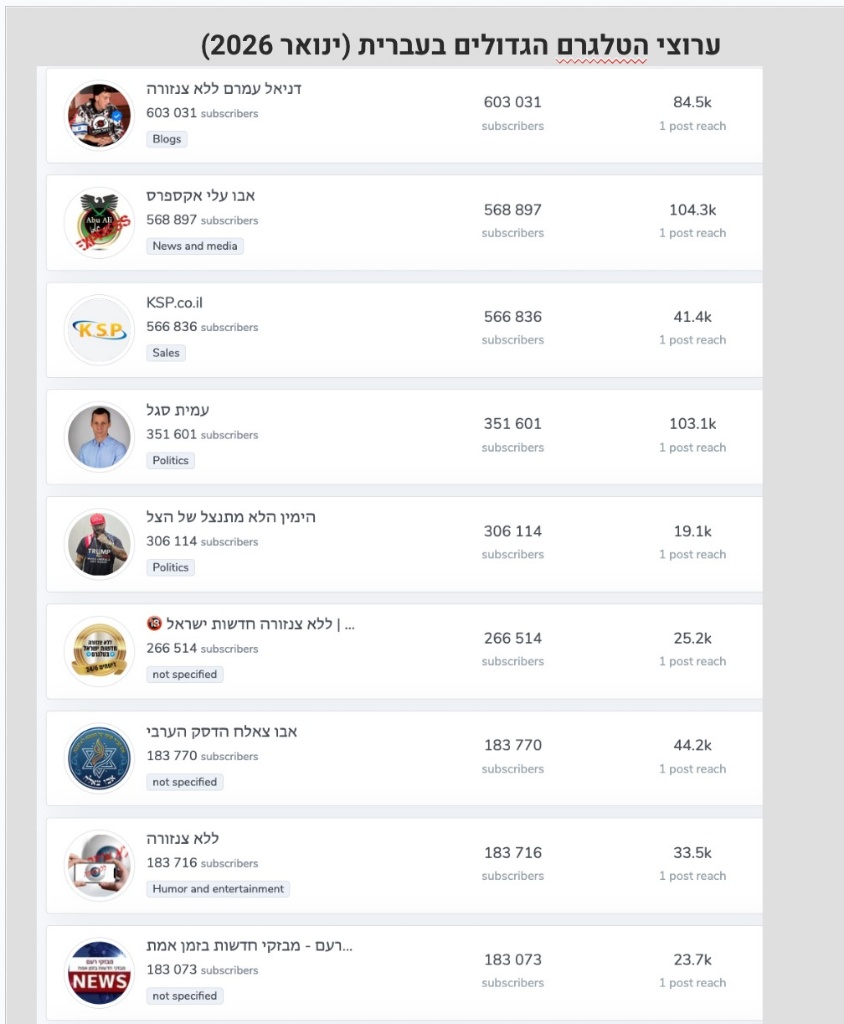Select the camera-phone ללא צנזורה avatar
844x1024 pixels.
pos(99,865)
